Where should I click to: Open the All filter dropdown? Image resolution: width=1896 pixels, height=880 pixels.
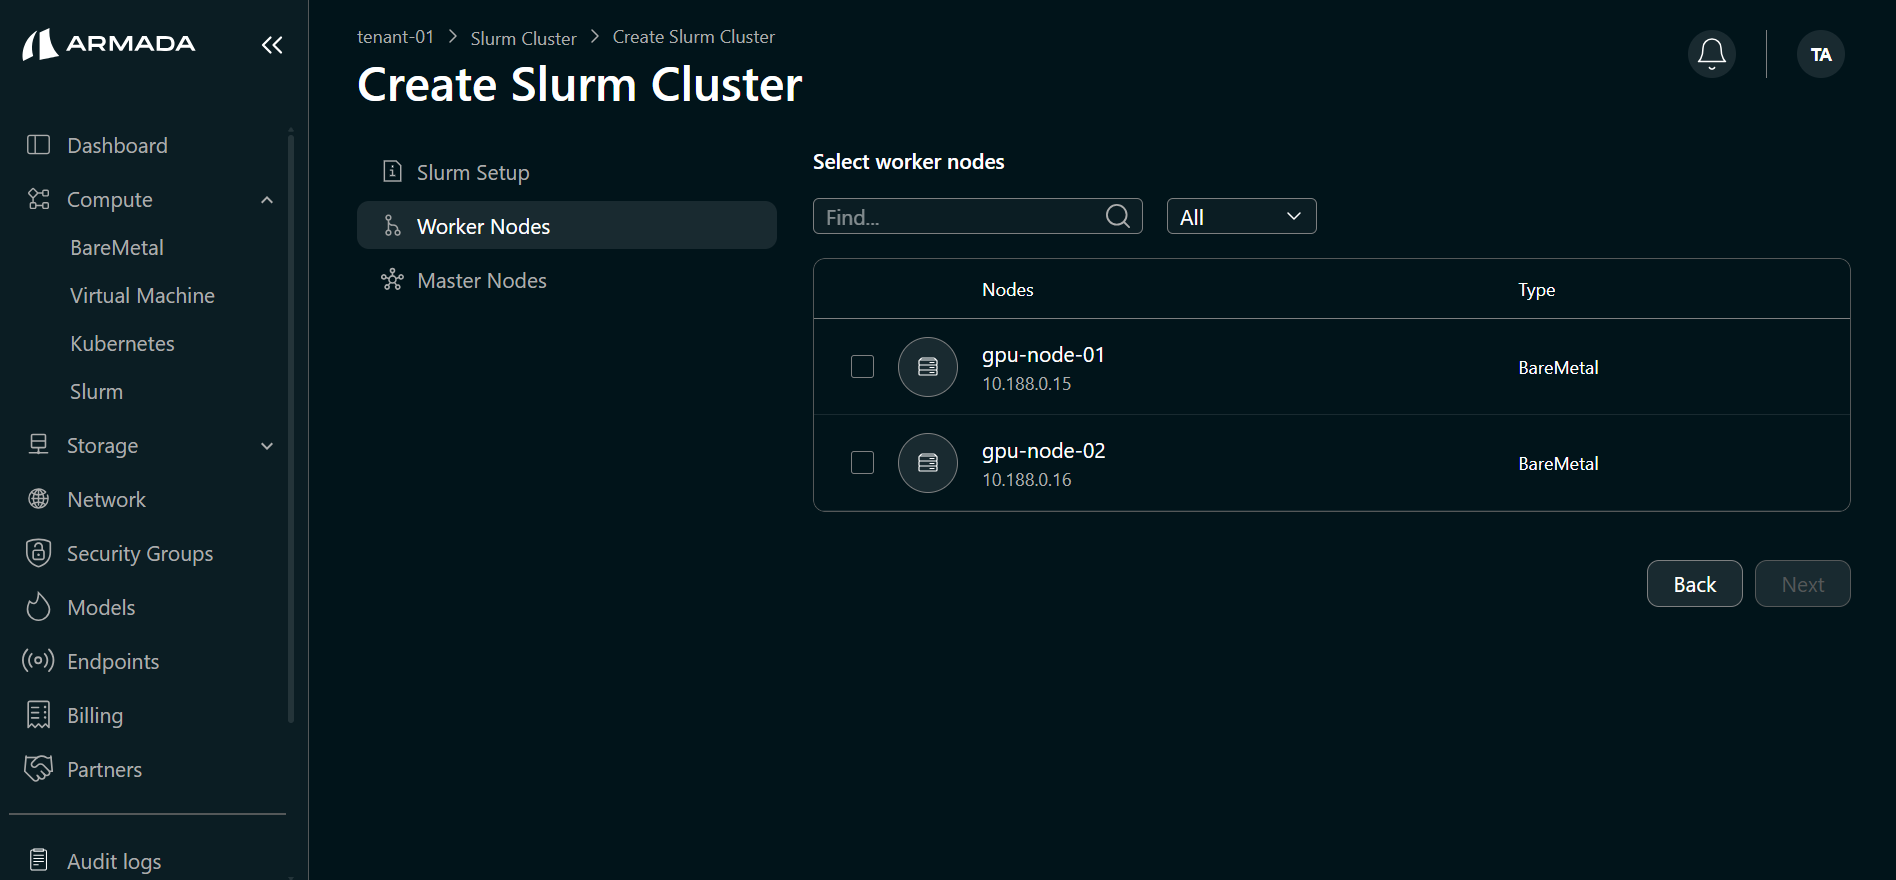click(1242, 216)
